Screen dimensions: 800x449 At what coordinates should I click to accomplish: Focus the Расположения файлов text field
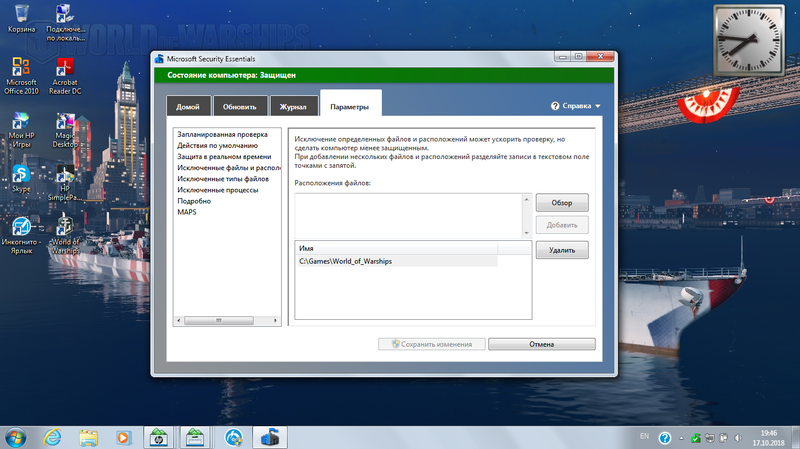(x=408, y=216)
